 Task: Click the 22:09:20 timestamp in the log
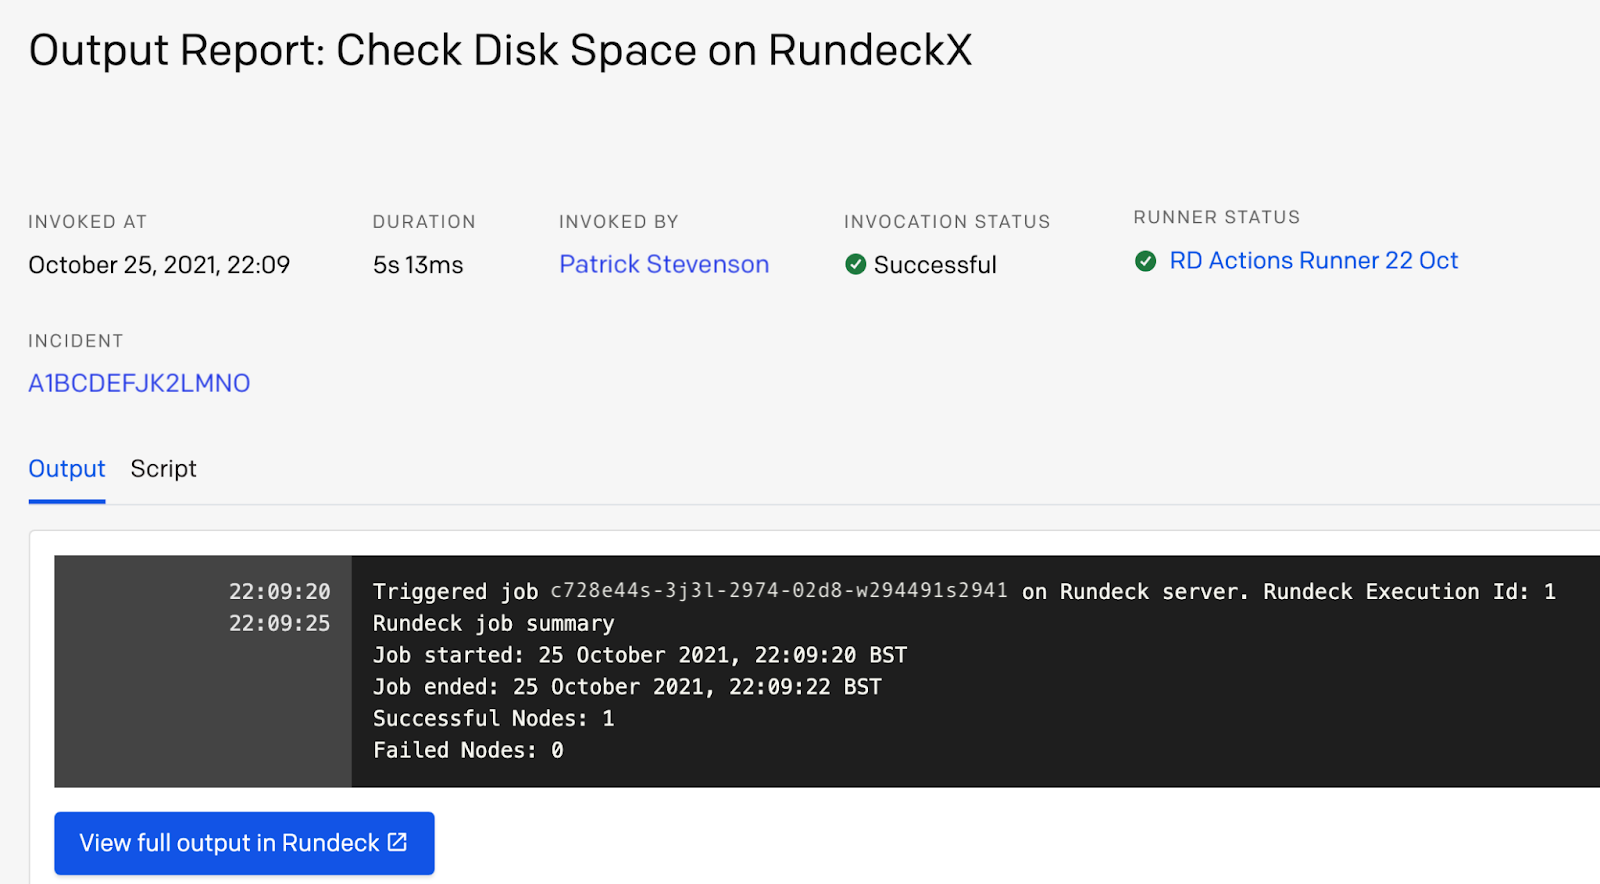click(x=279, y=592)
